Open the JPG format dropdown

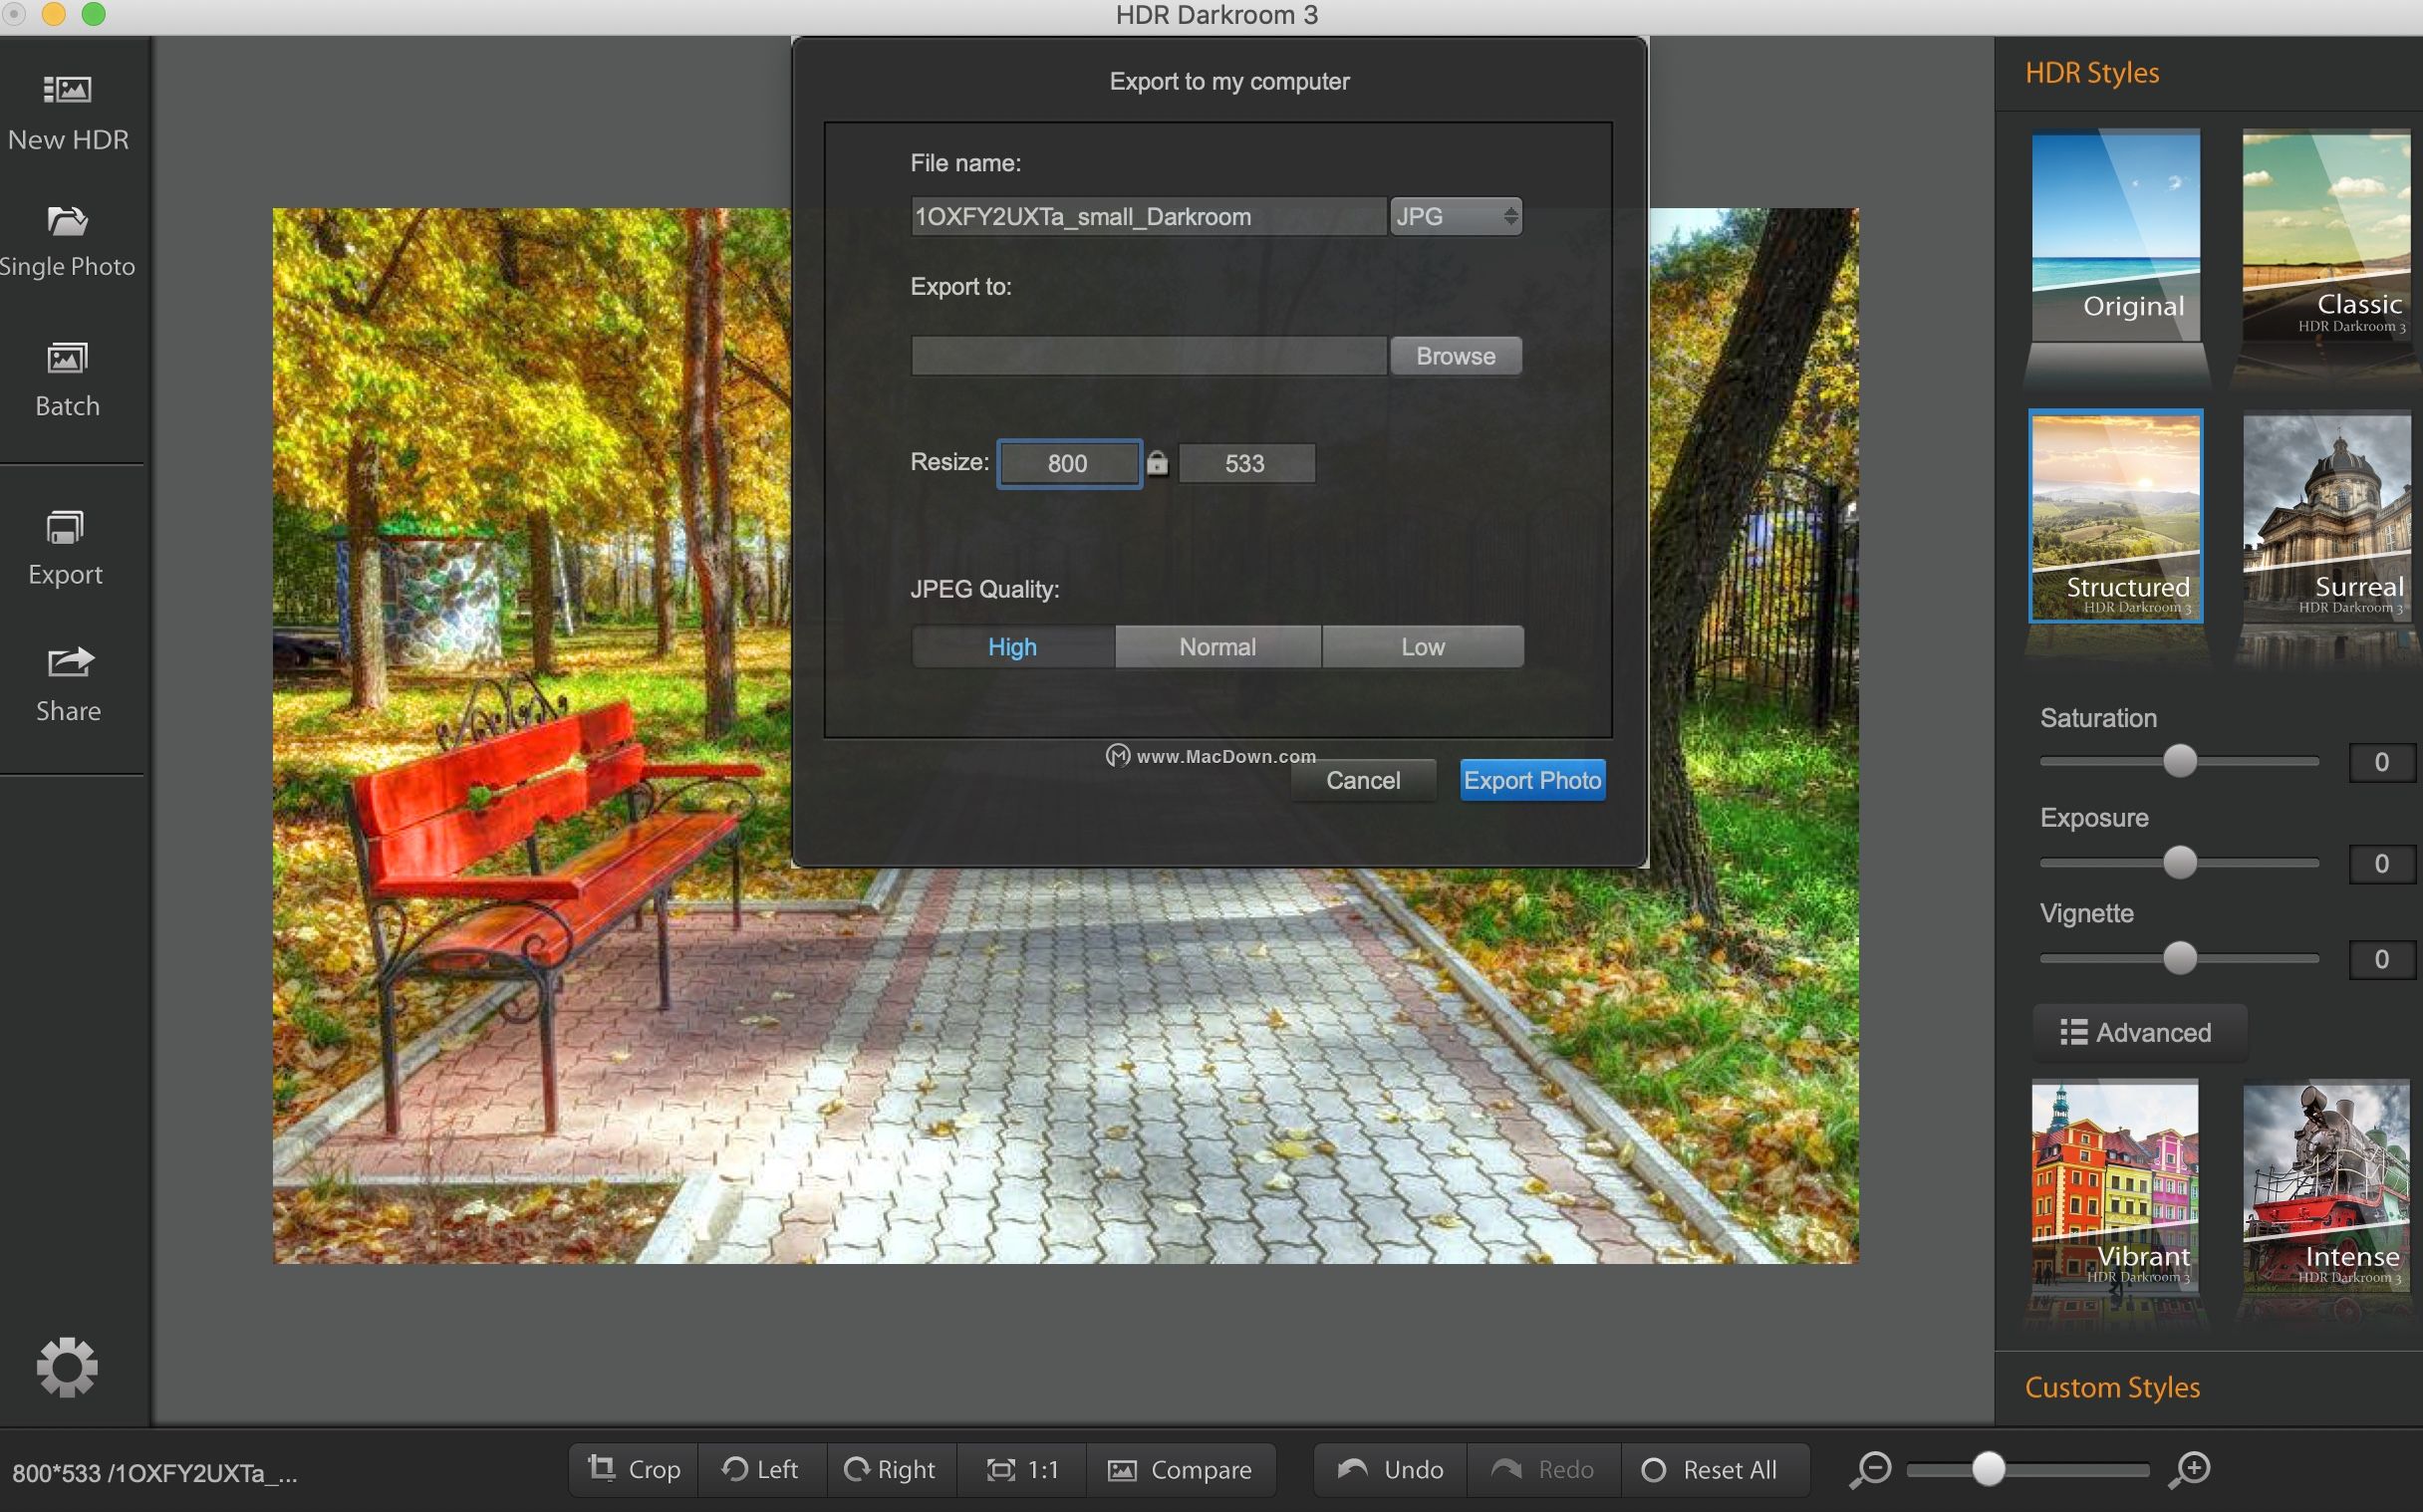tap(1456, 216)
